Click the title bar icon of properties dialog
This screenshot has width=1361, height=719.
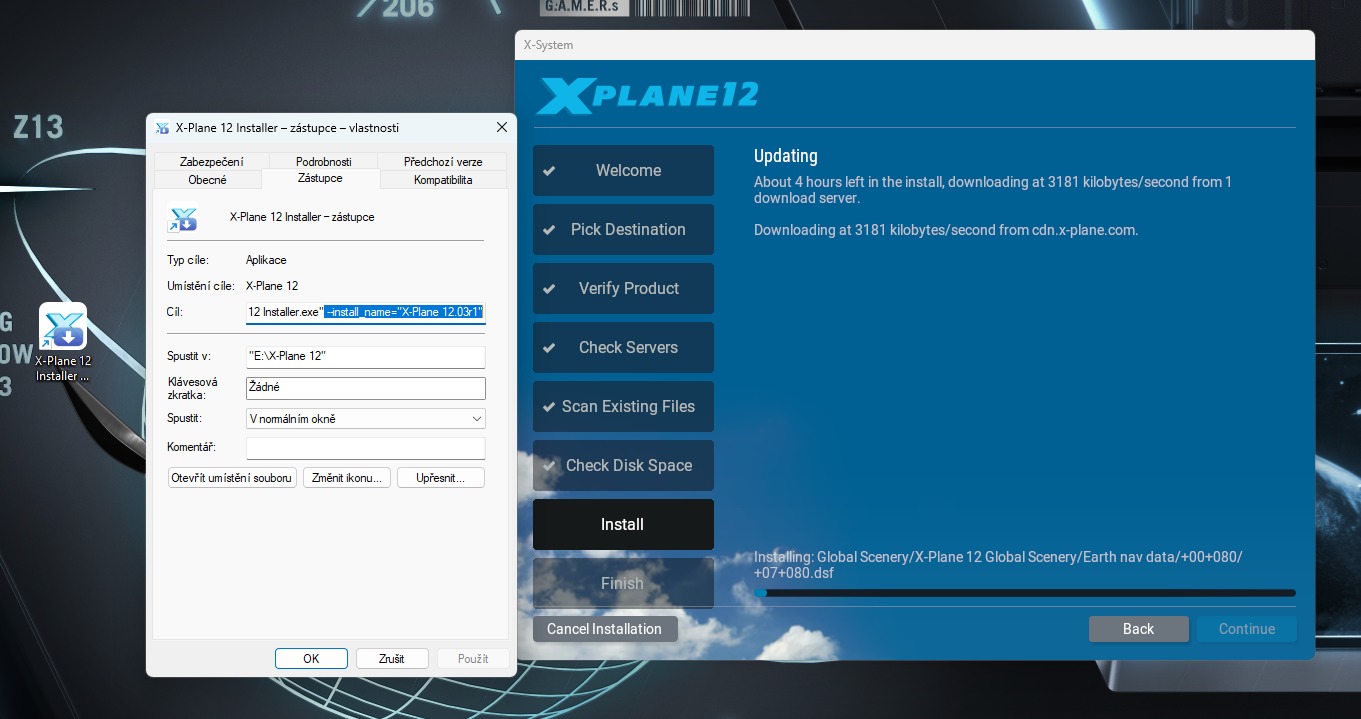coord(162,128)
